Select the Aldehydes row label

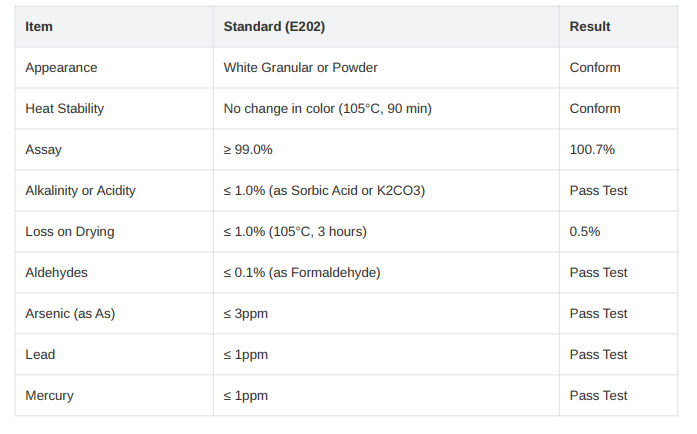coord(56,273)
